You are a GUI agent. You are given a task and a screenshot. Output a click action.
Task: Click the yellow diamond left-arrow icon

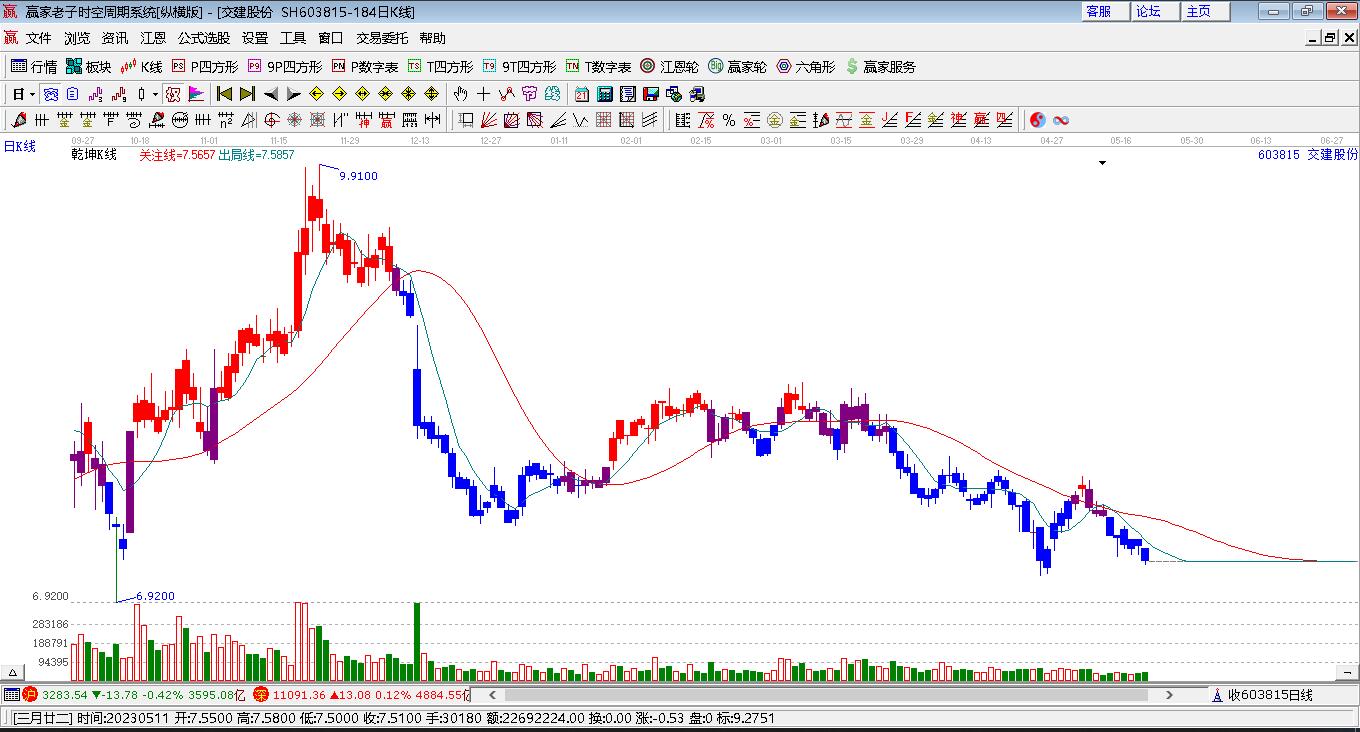tap(316, 94)
